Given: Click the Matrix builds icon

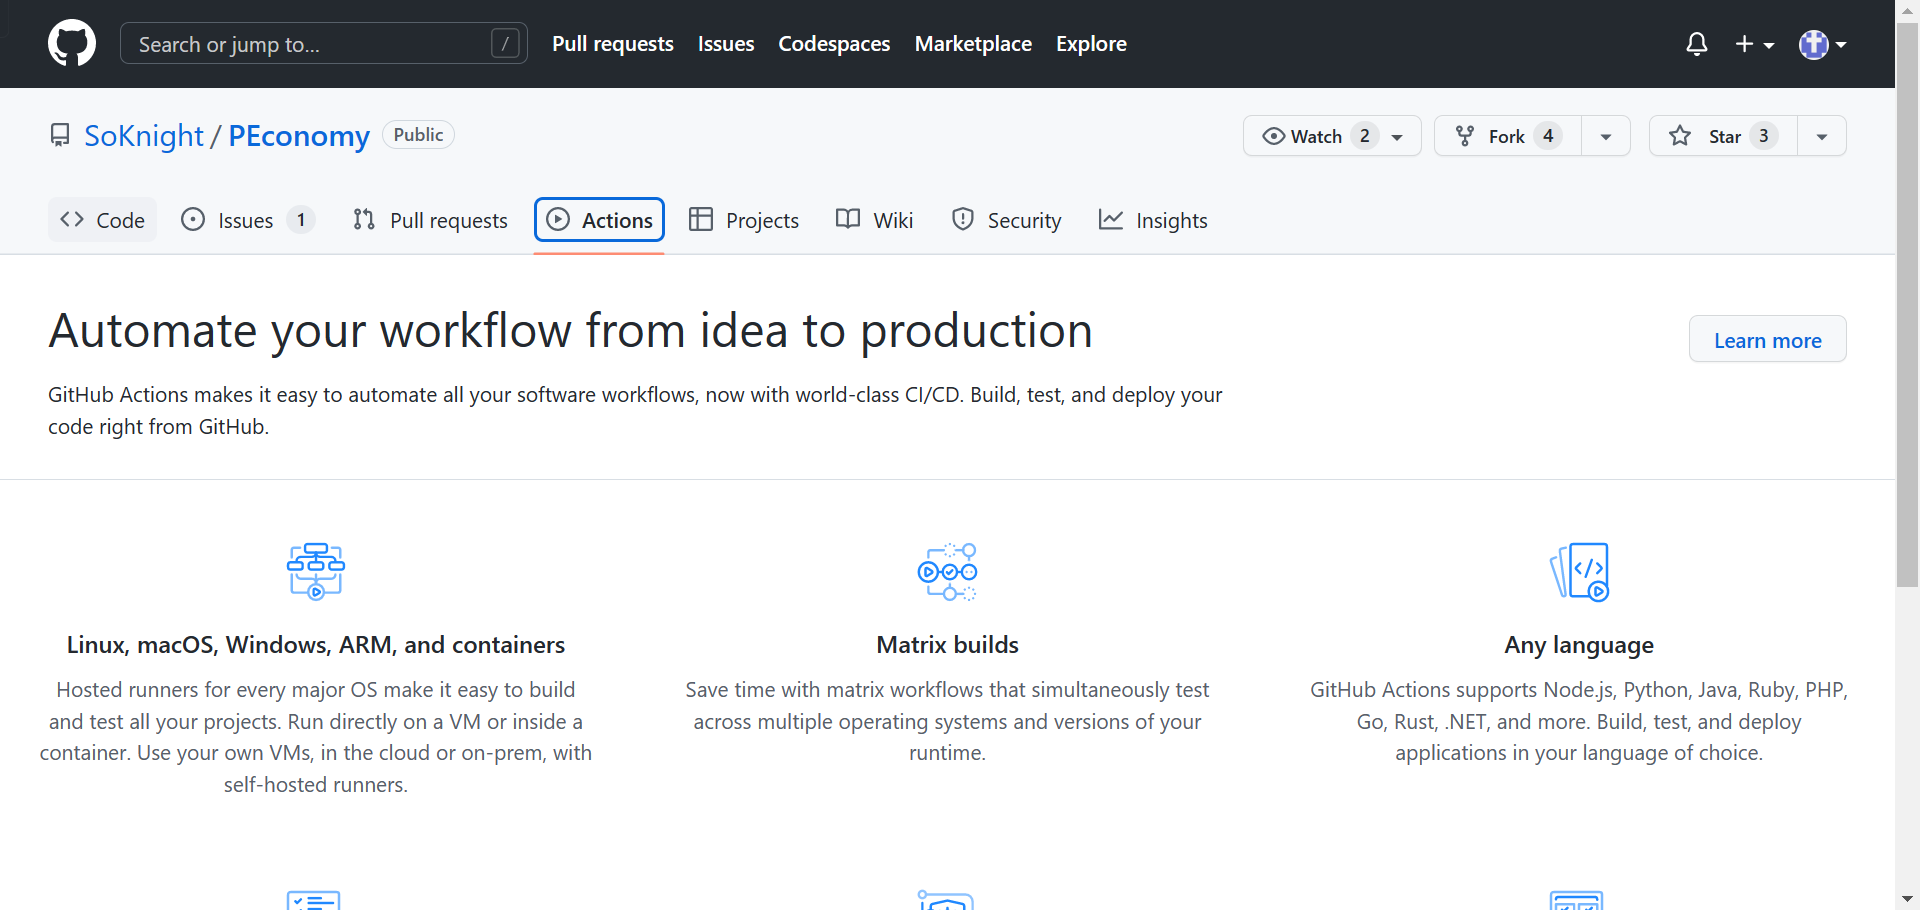Looking at the screenshot, I should [x=947, y=571].
